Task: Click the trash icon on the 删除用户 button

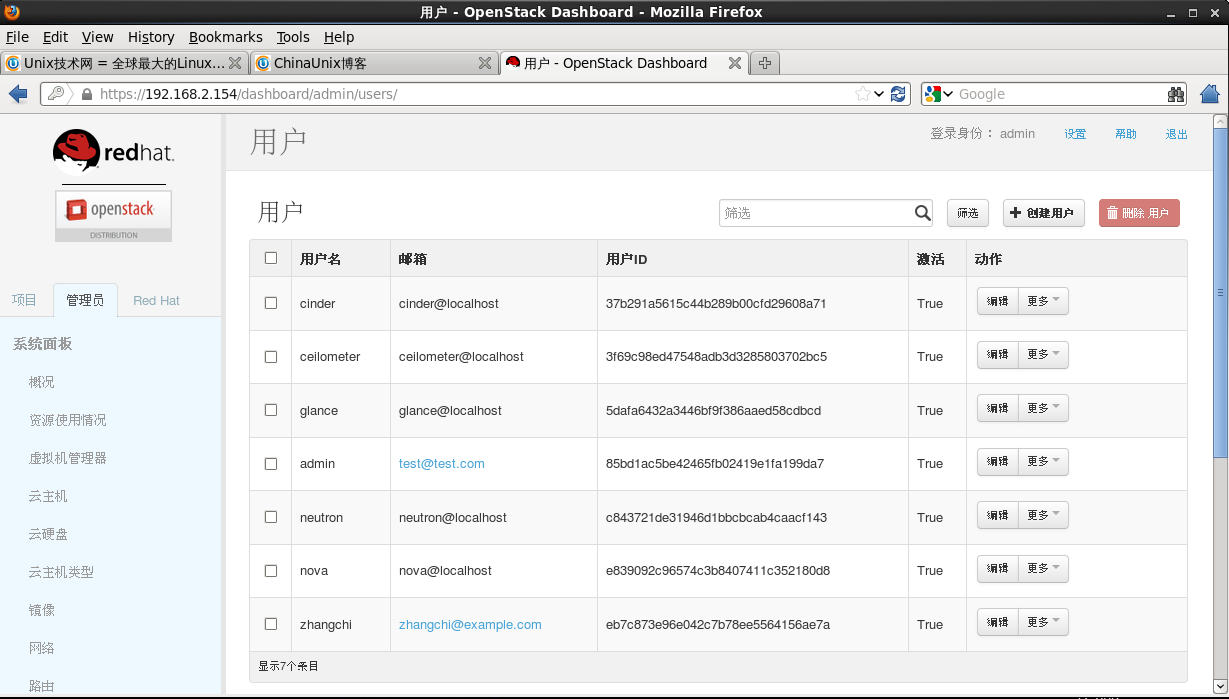Action: click(1113, 213)
